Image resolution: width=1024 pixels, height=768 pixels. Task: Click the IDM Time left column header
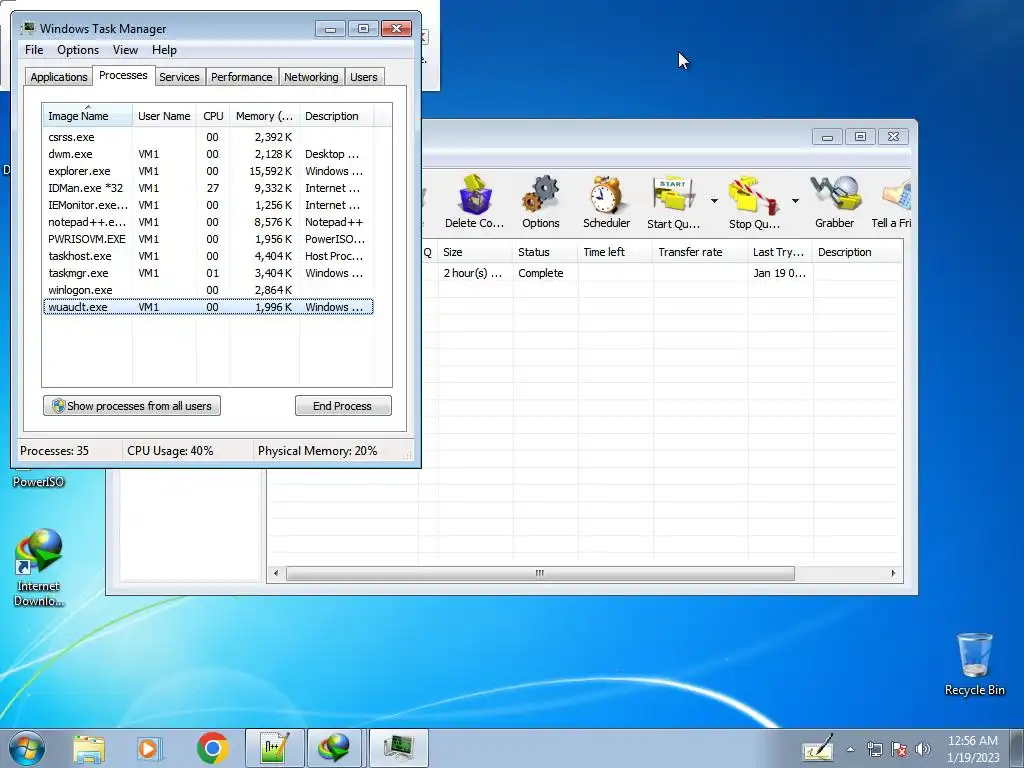615,252
